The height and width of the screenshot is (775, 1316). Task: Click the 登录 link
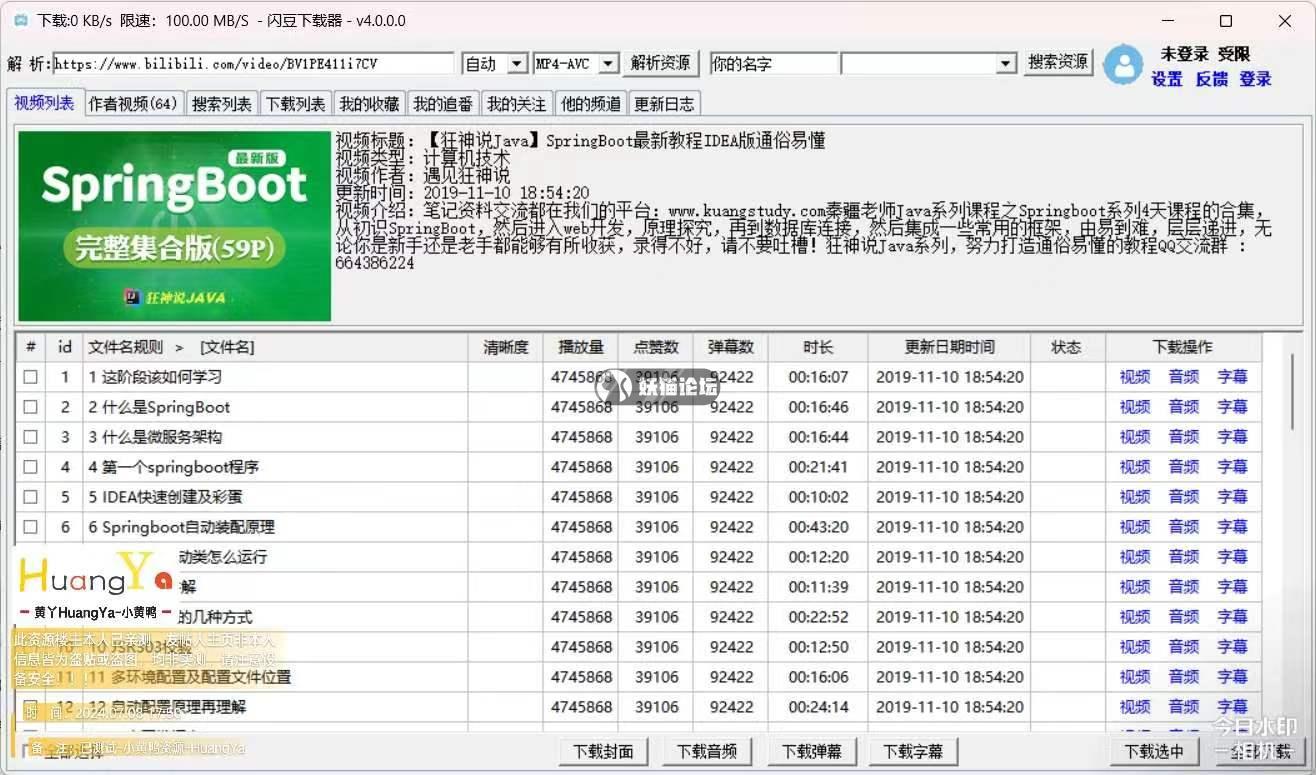click(x=1256, y=79)
